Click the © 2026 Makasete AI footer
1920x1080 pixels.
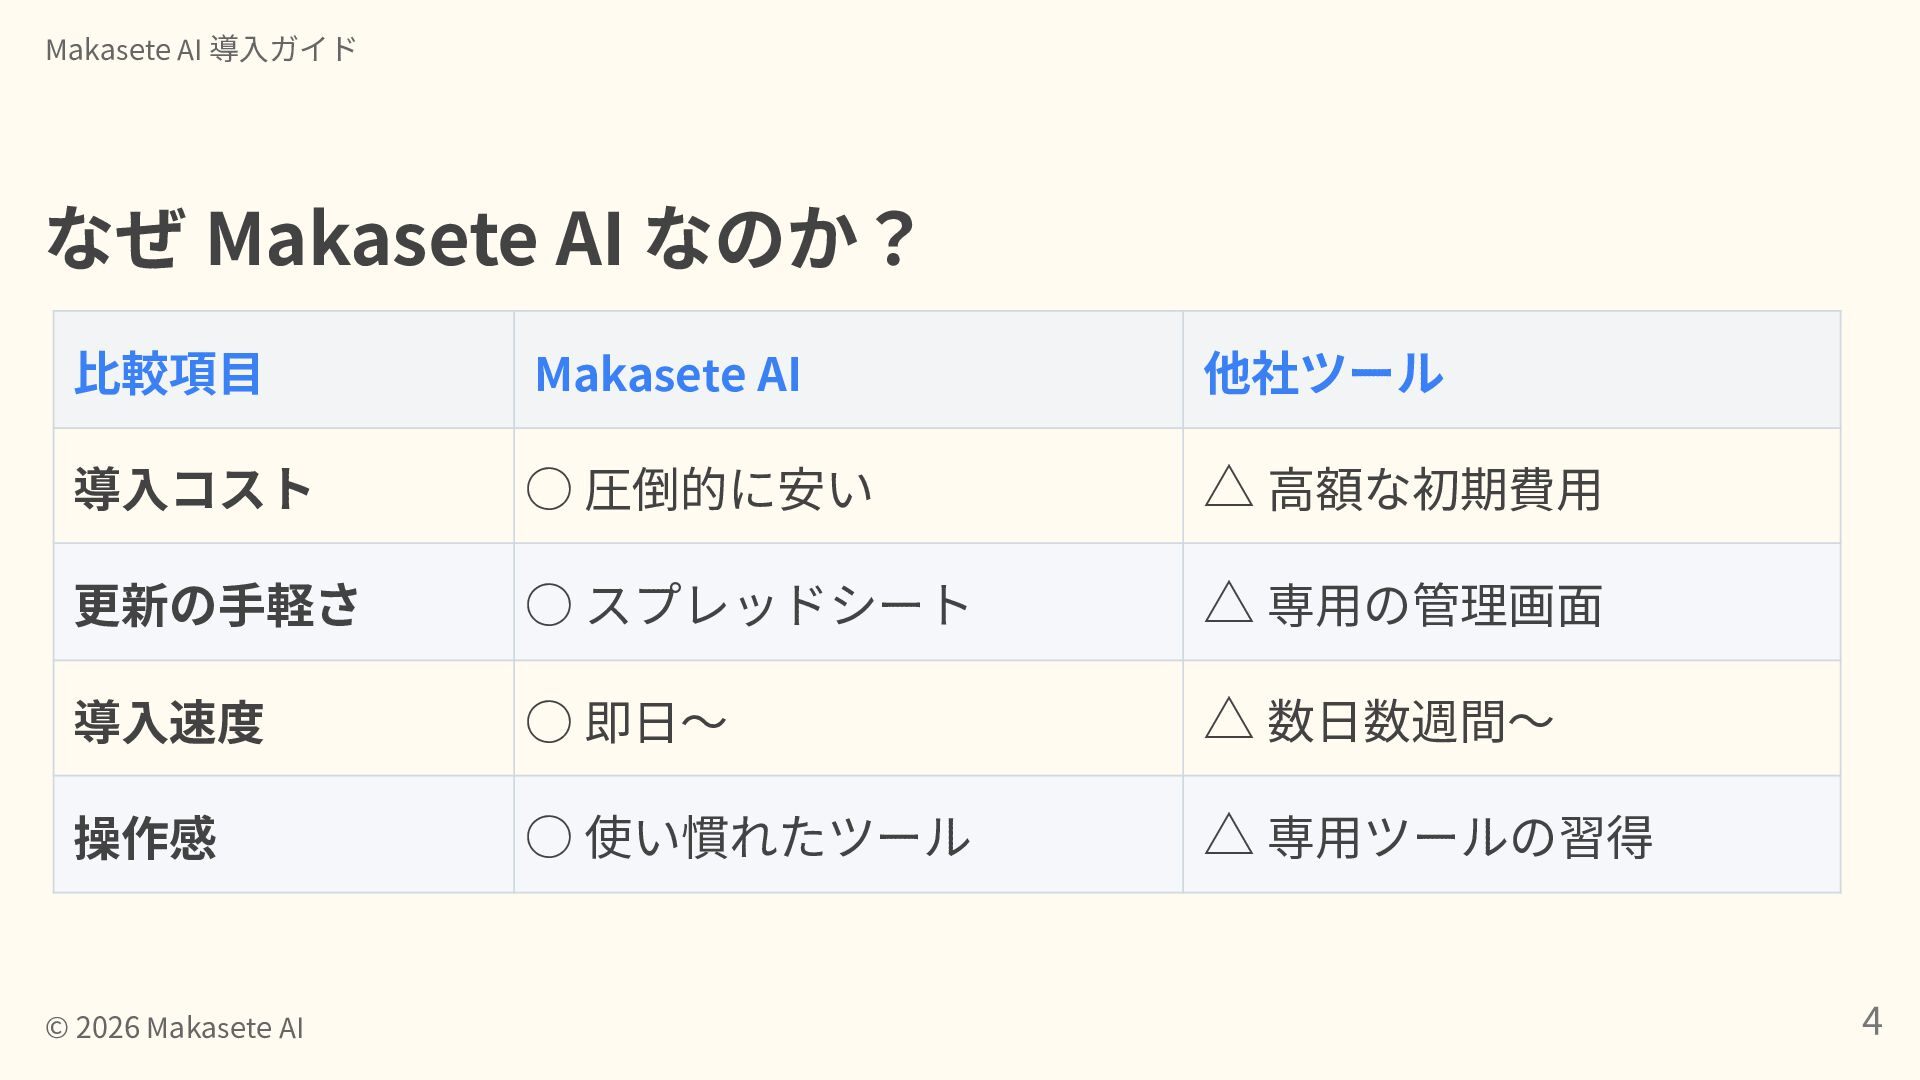[x=174, y=1027]
